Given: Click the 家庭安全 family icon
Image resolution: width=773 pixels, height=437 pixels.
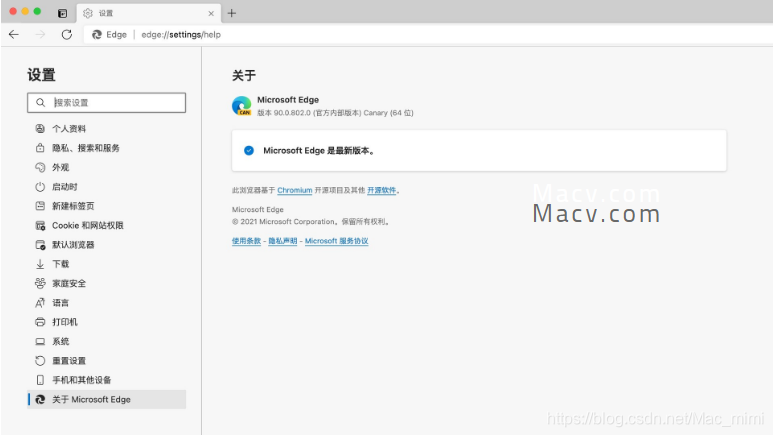Looking at the screenshot, I should tap(40, 284).
